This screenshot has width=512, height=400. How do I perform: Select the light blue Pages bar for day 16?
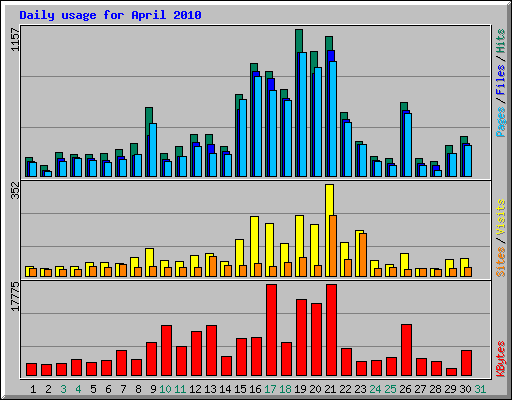258,126
